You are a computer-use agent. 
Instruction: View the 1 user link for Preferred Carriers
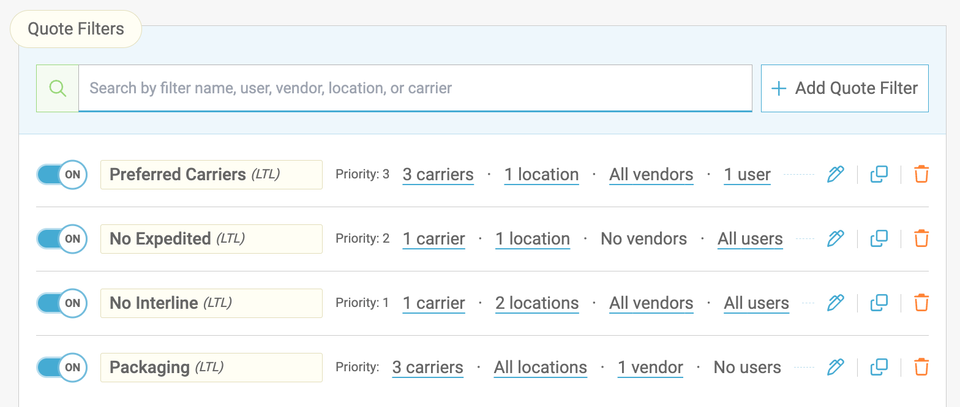(x=747, y=174)
